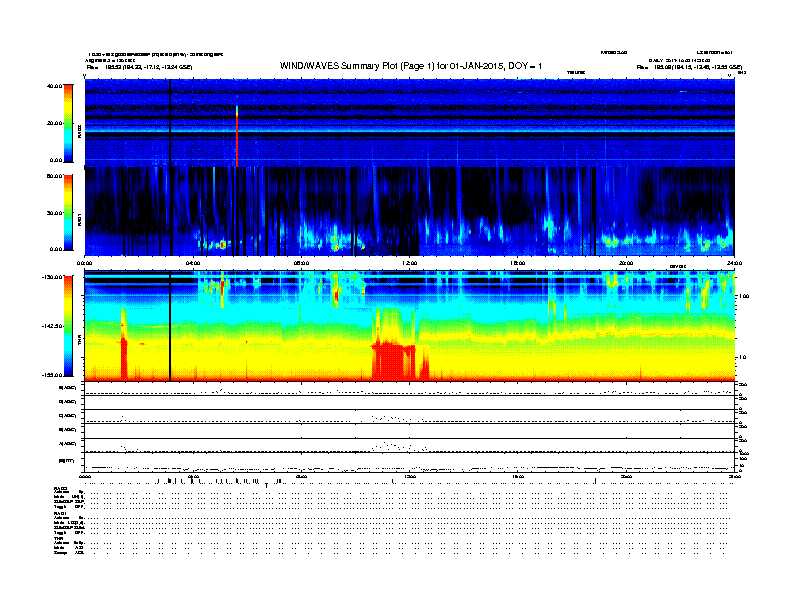Click the 30.00 label on RAD1 colorbar
The image size is (792, 612).
click(x=54, y=213)
